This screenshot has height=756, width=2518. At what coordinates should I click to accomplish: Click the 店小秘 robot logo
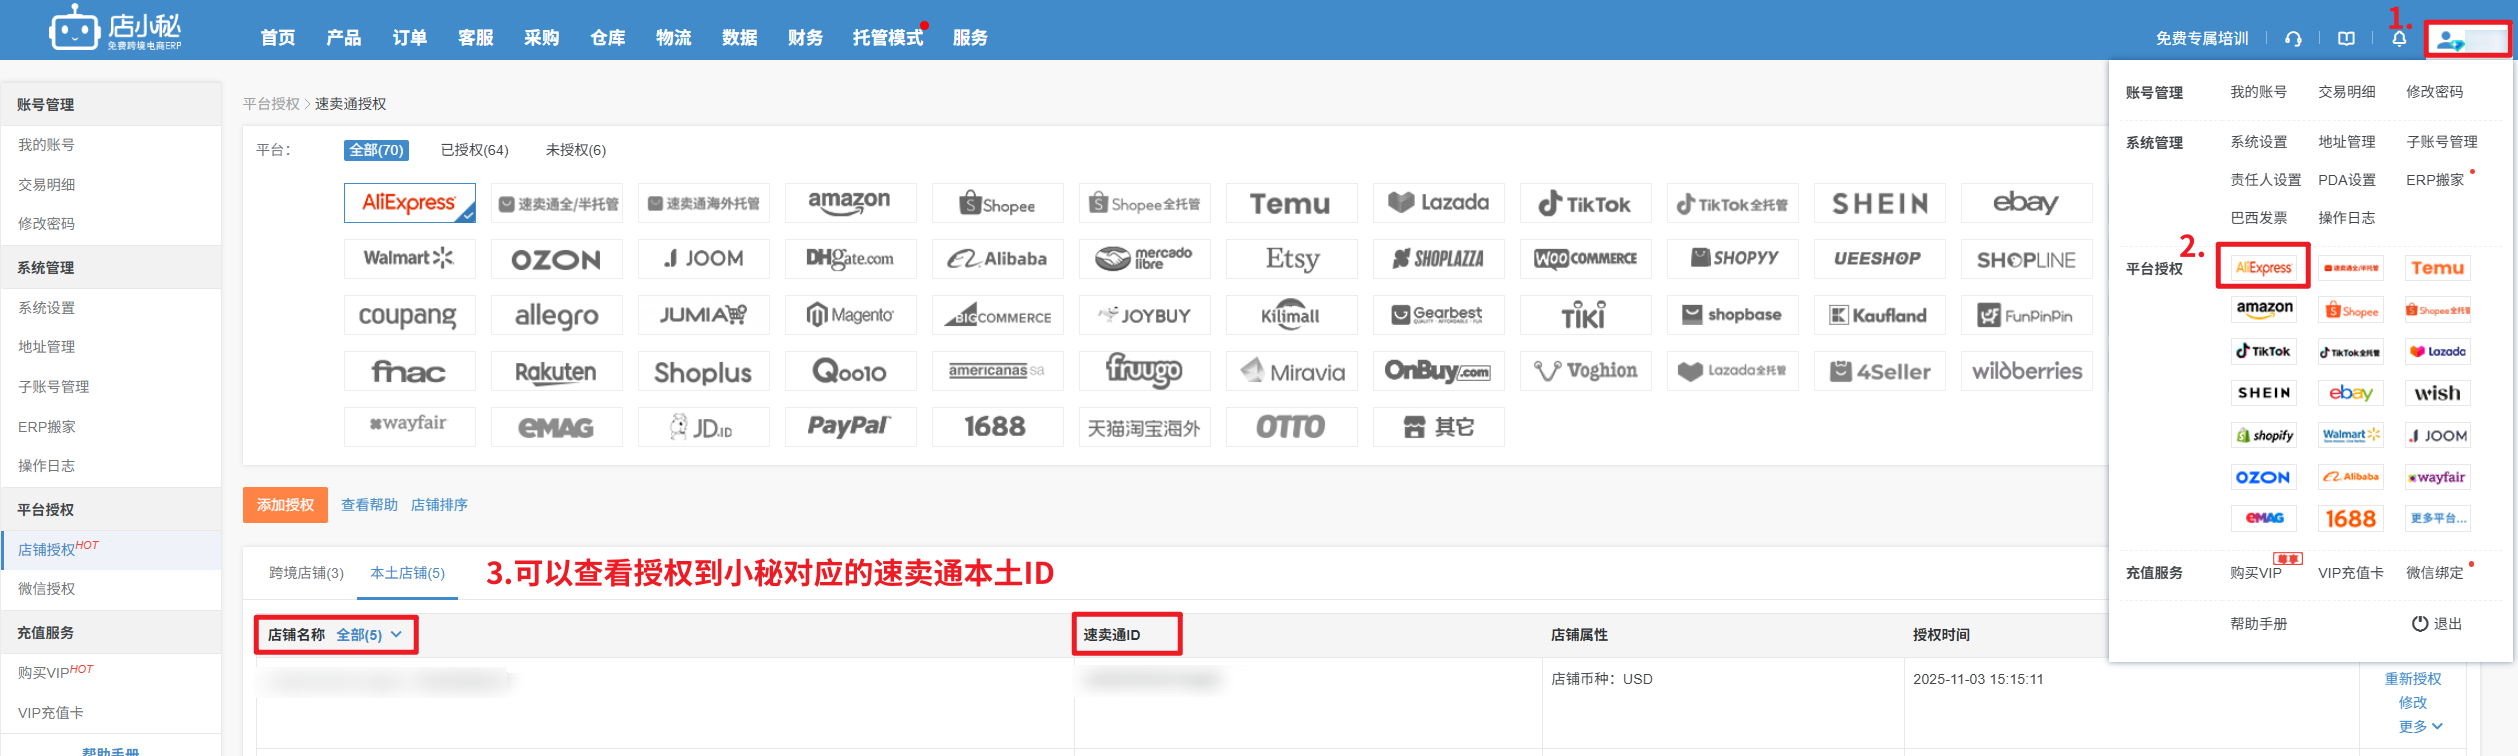pyautogui.click(x=115, y=28)
